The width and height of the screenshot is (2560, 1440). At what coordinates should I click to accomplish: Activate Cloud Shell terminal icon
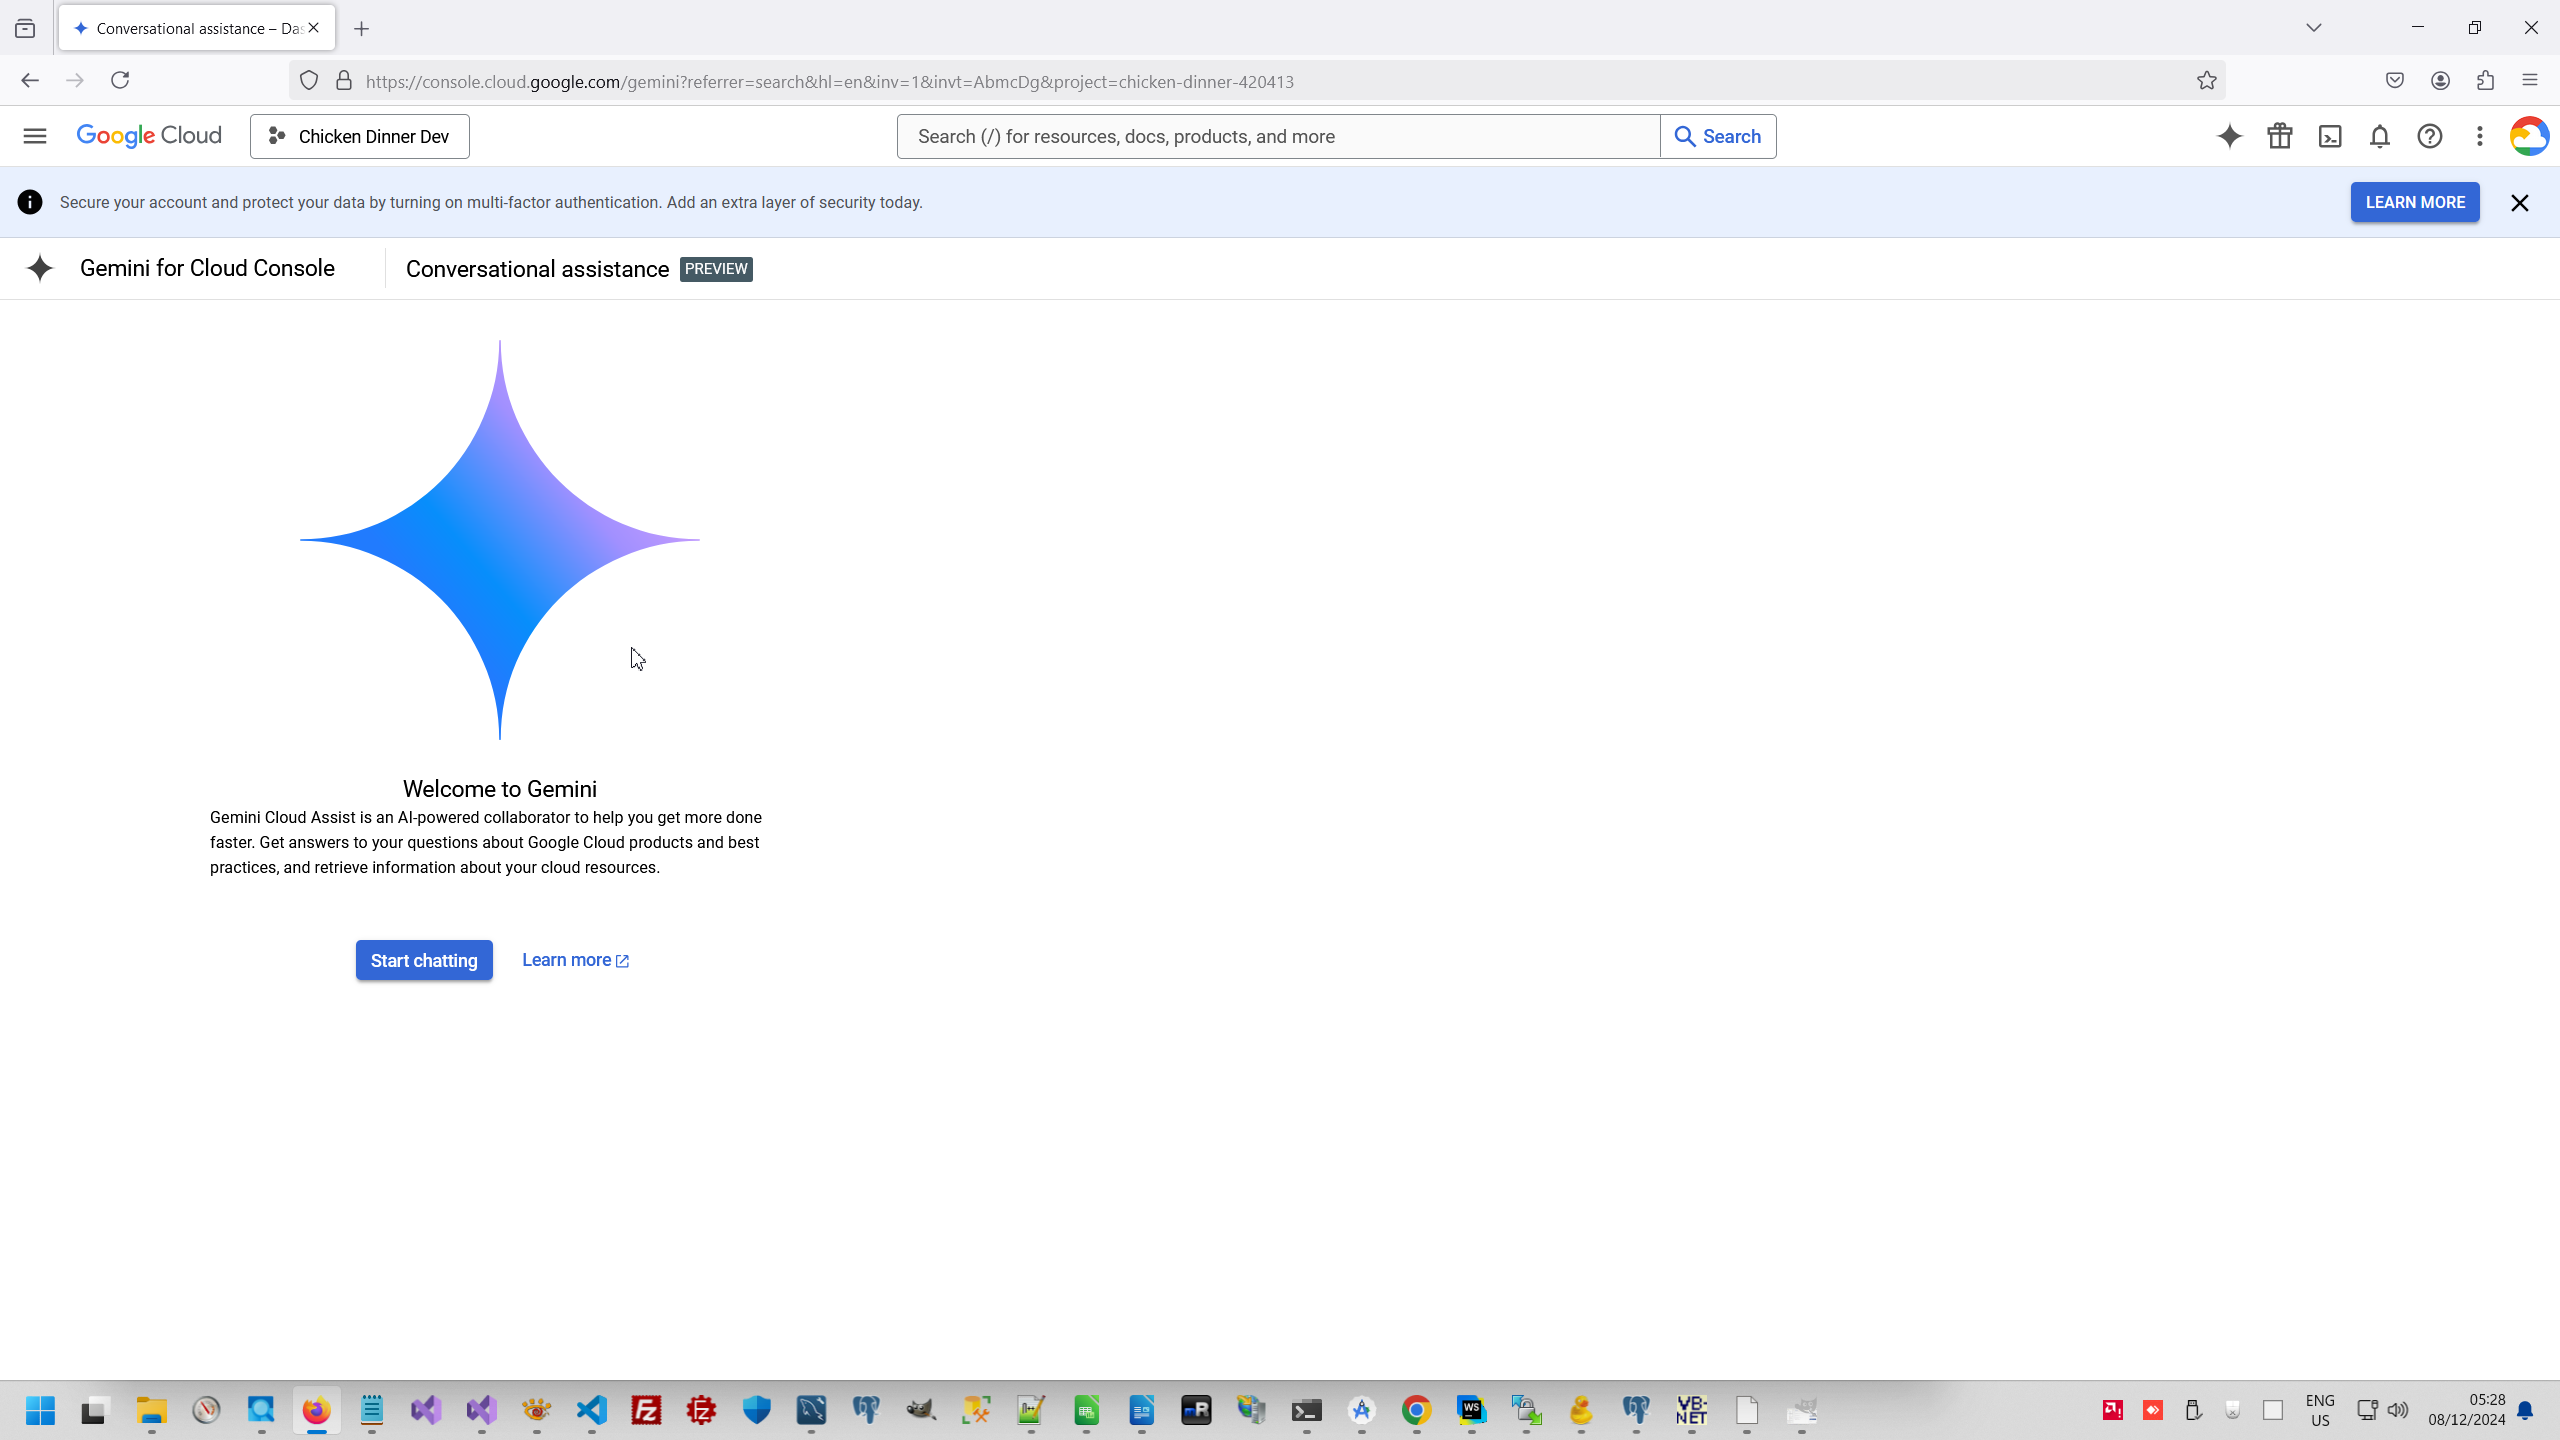click(2329, 136)
